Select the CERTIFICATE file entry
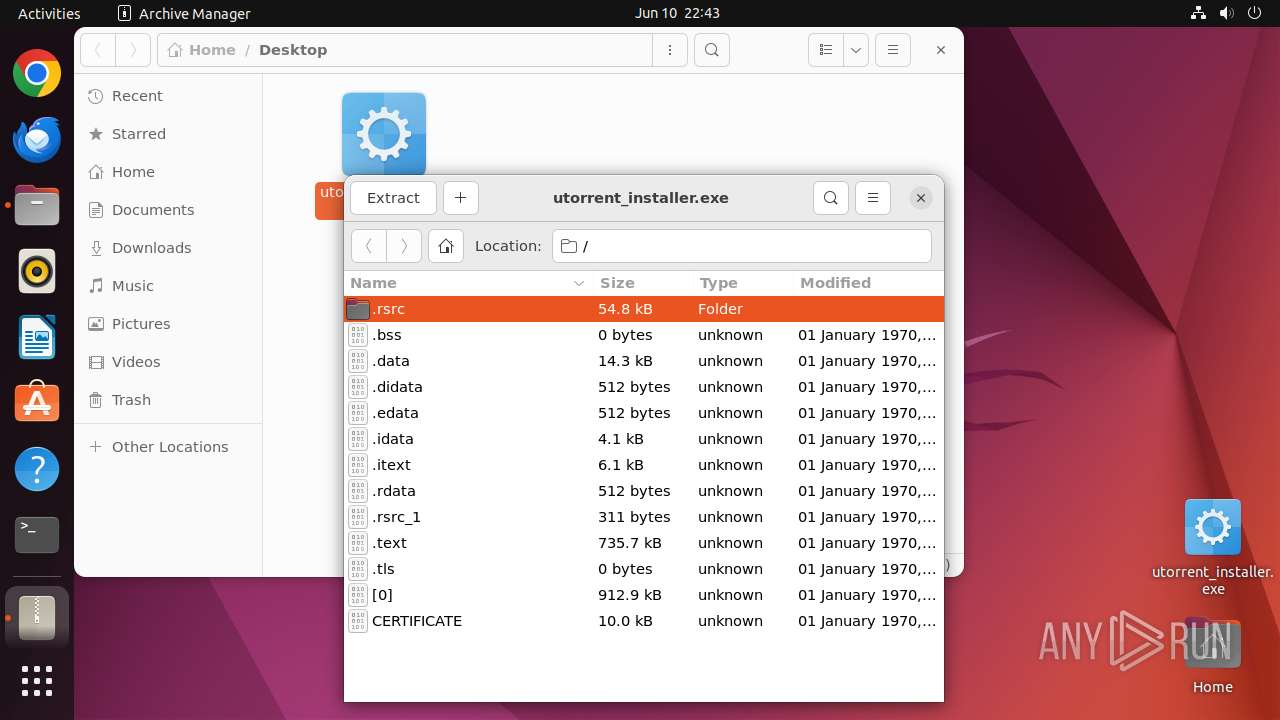1280x720 pixels. [644, 621]
